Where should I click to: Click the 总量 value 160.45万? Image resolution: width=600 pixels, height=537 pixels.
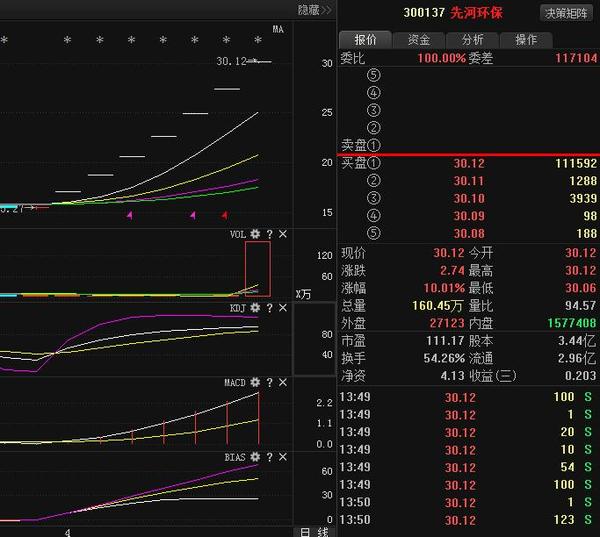(x=438, y=305)
